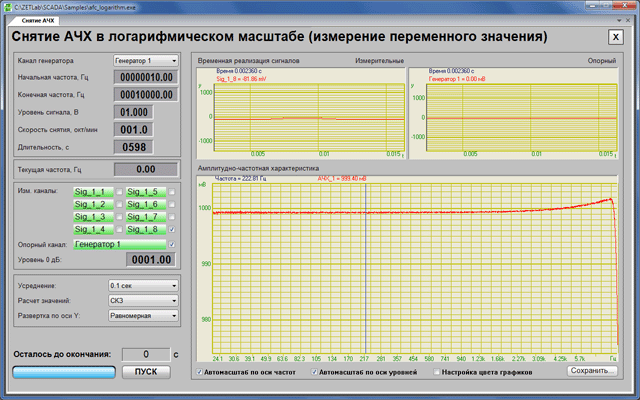
Task: Click the green Sig_1_1 channel label
Action: 93,191
